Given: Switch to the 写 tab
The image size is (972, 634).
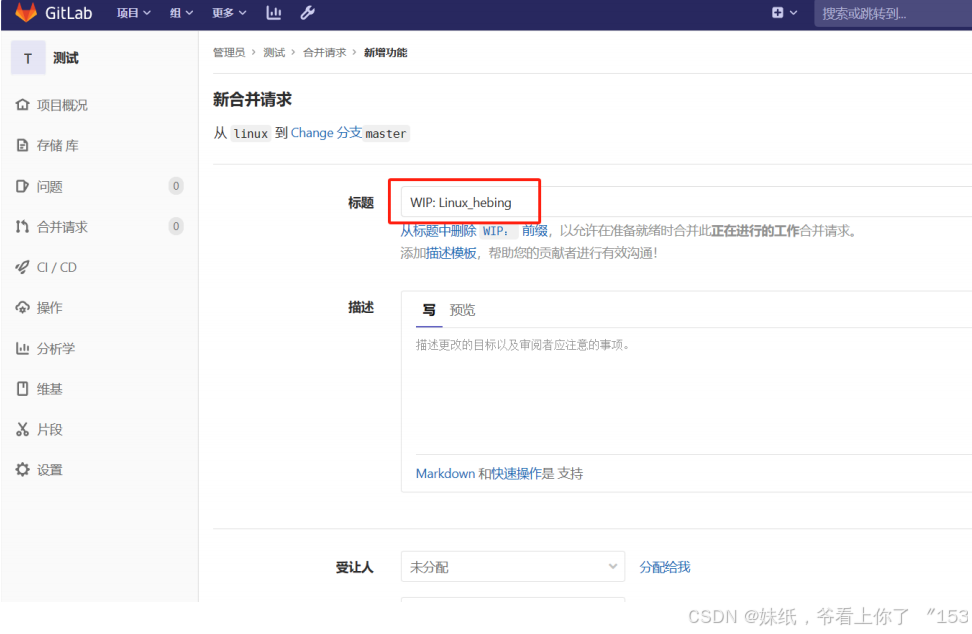Looking at the screenshot, I should tap(429, 309).
